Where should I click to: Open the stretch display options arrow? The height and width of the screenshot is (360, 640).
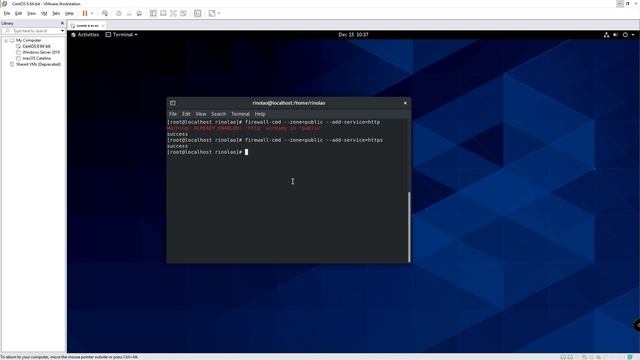coord(219,13)
